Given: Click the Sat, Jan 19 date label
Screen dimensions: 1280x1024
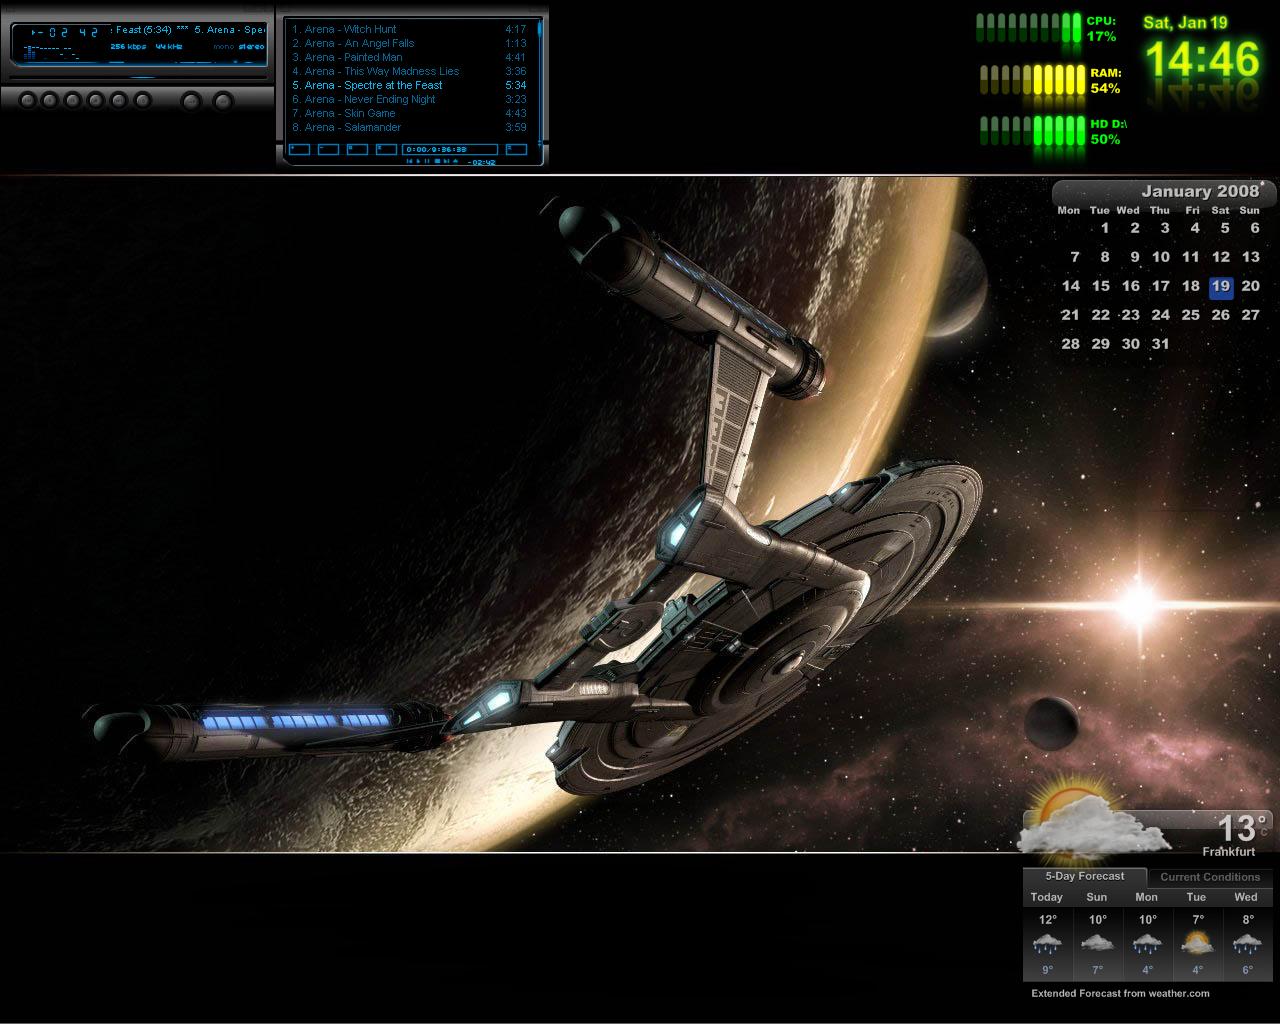Looking at the screenshot, I should (x=1185, y=22).
